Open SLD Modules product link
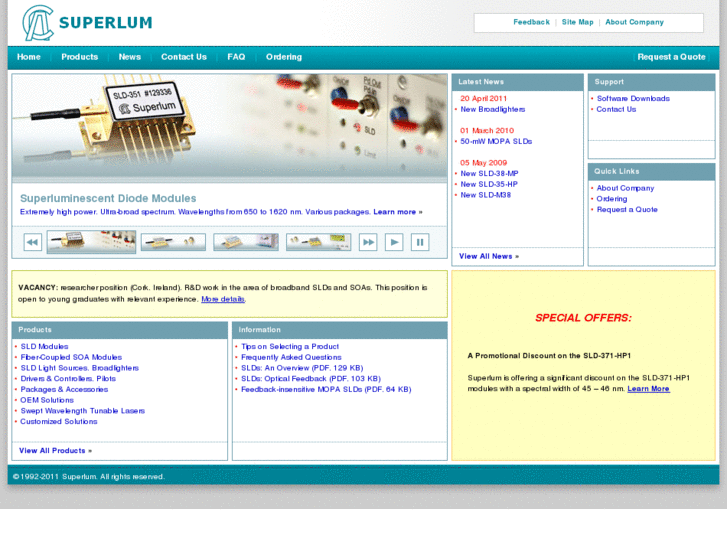Image resolution: width=727 pixels, height=545 pixels. (x=45, y=346)
